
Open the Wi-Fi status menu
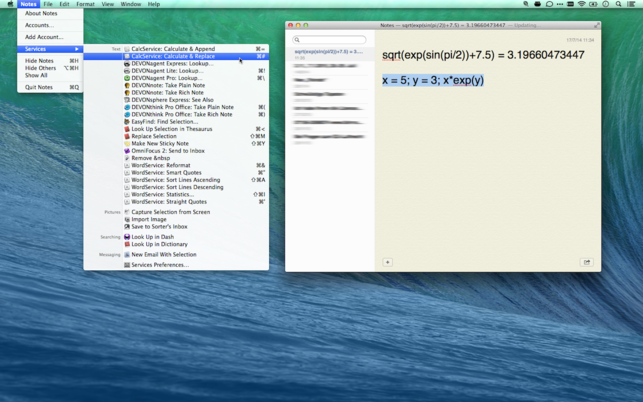tap(581, 4)
